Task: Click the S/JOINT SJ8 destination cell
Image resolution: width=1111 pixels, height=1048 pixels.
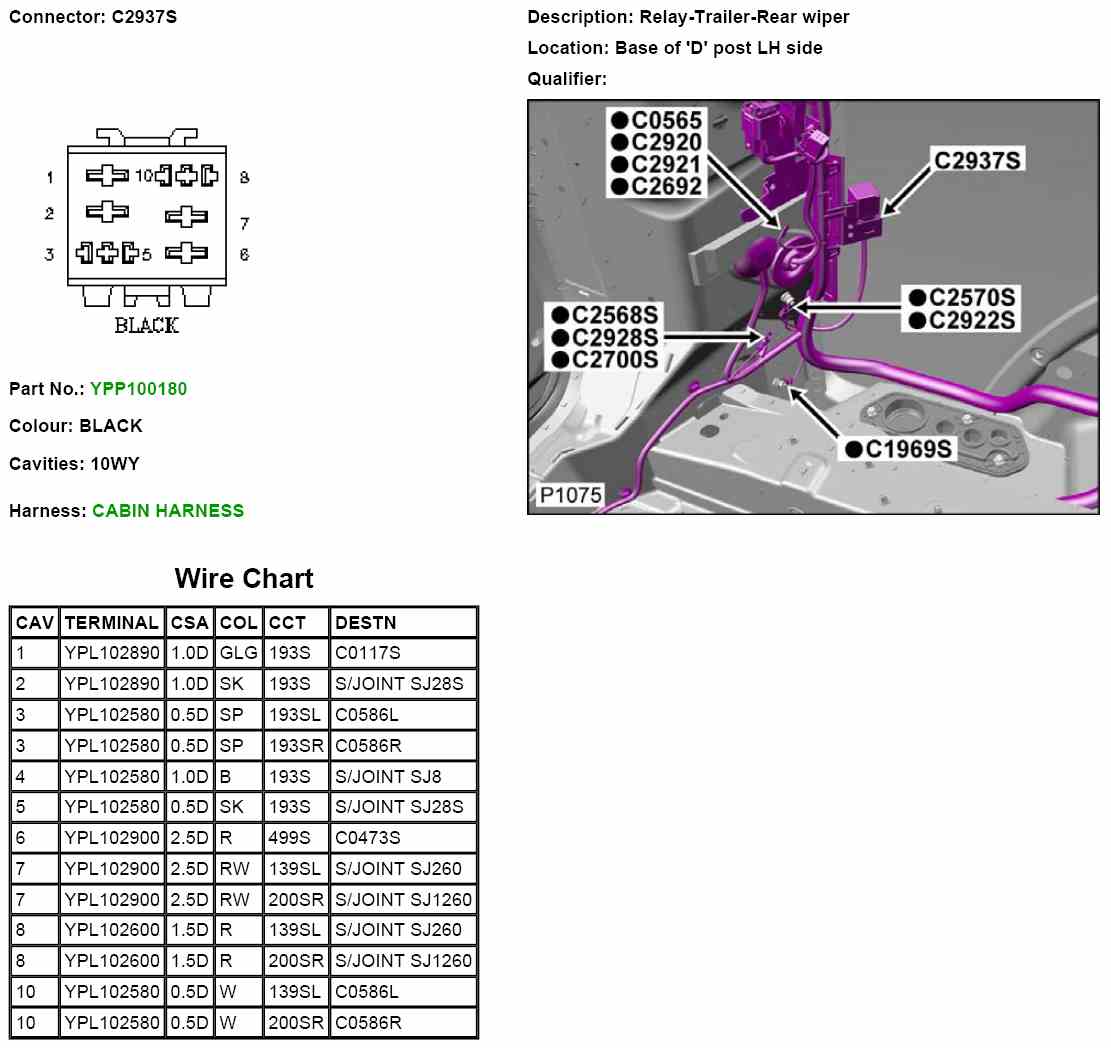Action: (x=388, y=777)
